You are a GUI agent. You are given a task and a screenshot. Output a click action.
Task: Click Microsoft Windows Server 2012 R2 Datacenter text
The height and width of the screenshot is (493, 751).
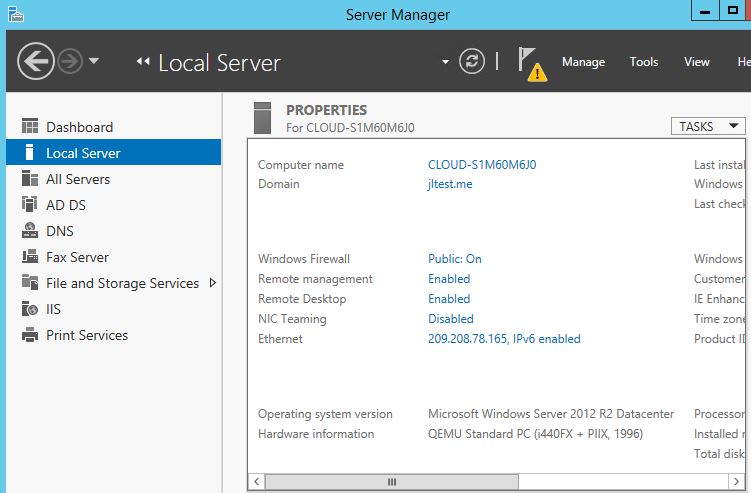(x=551, y=414)
